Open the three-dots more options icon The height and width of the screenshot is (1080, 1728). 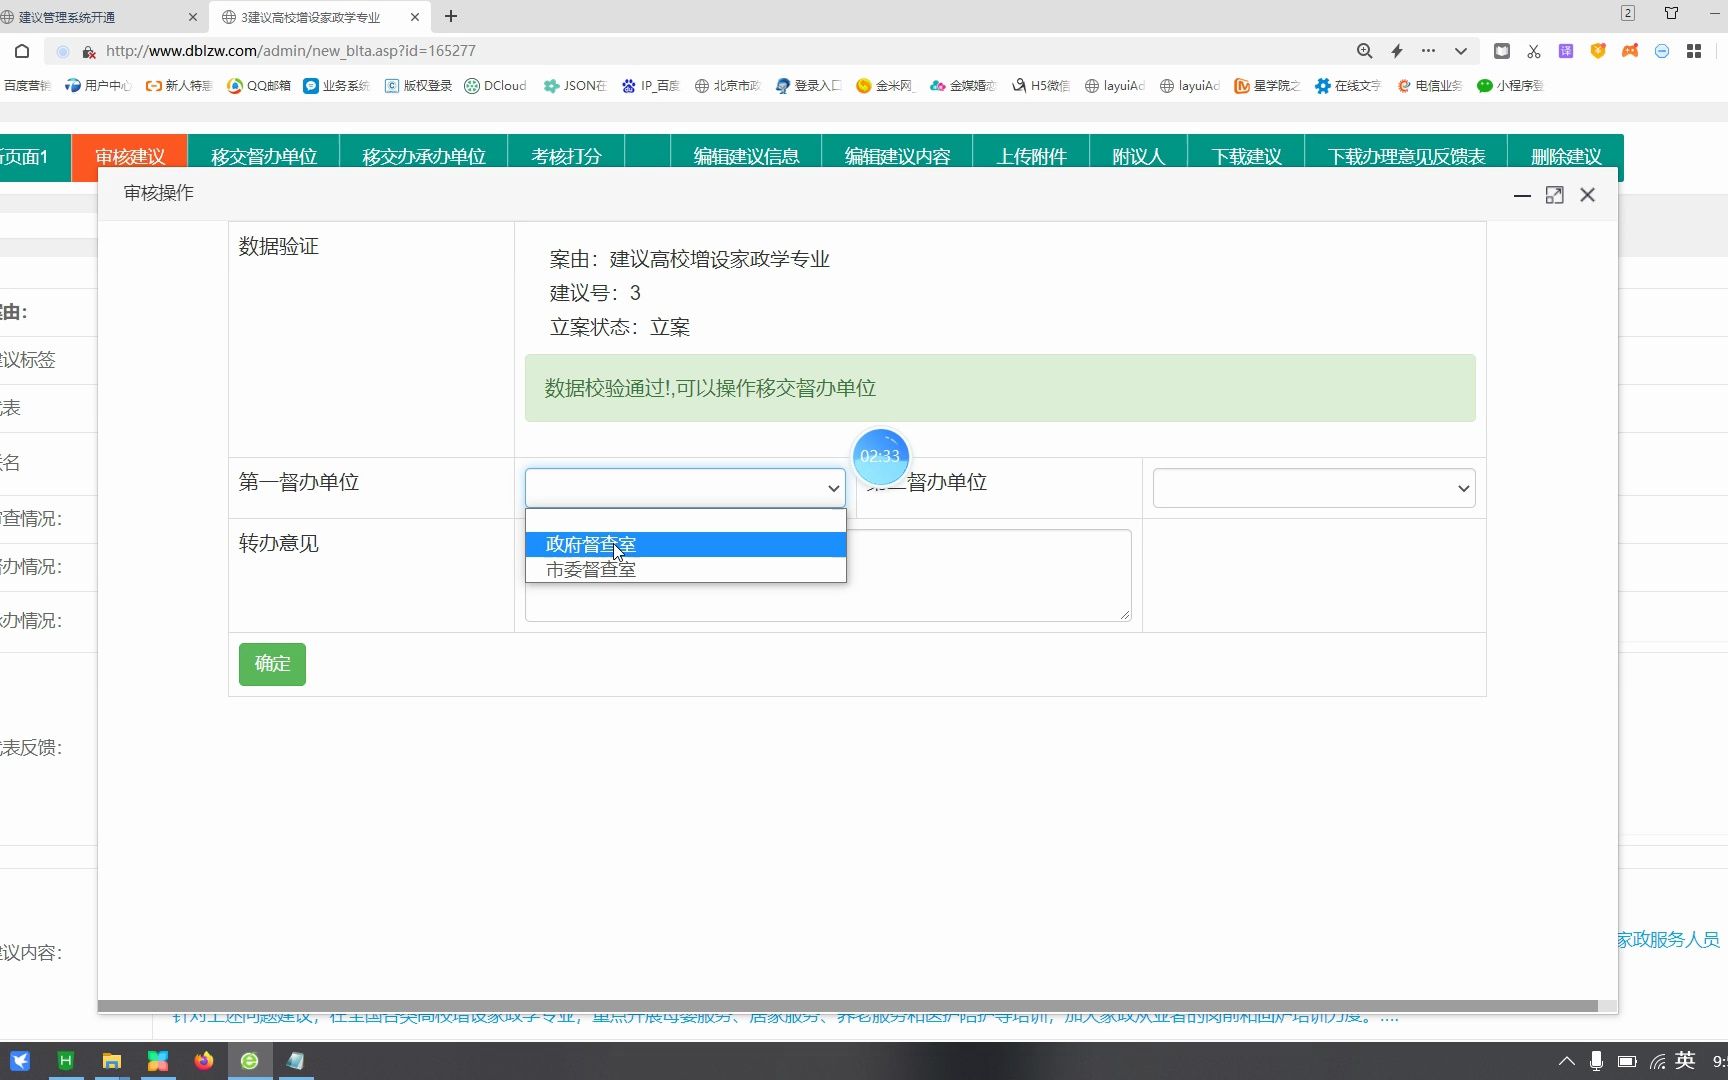point(1428,51)
